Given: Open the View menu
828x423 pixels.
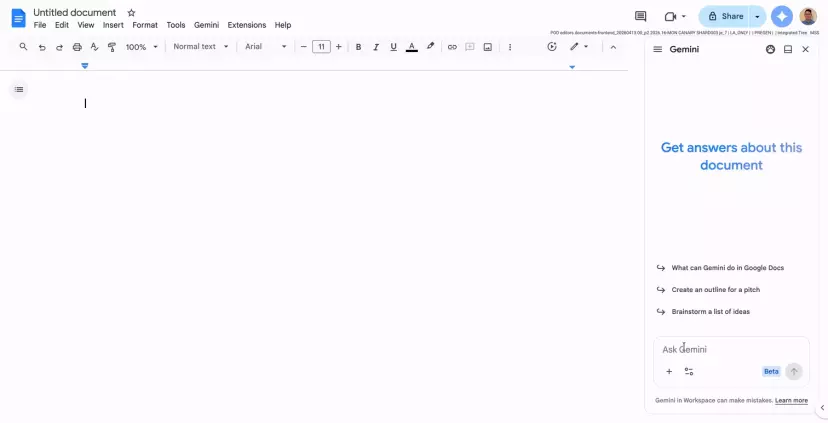Looking at the screenshot, I should [x=86, y=25].
